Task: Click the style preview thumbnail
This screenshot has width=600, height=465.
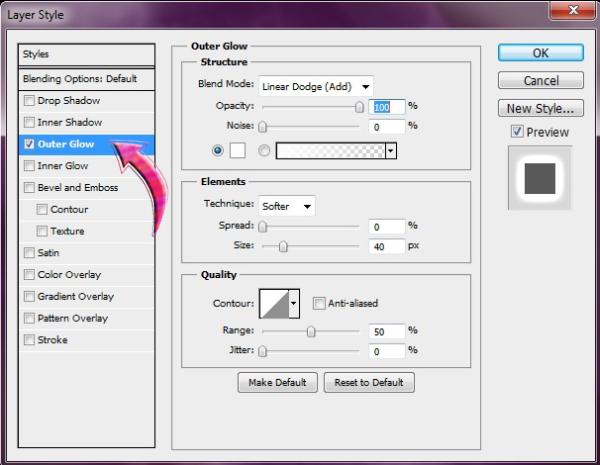Action: coord(540,178)
